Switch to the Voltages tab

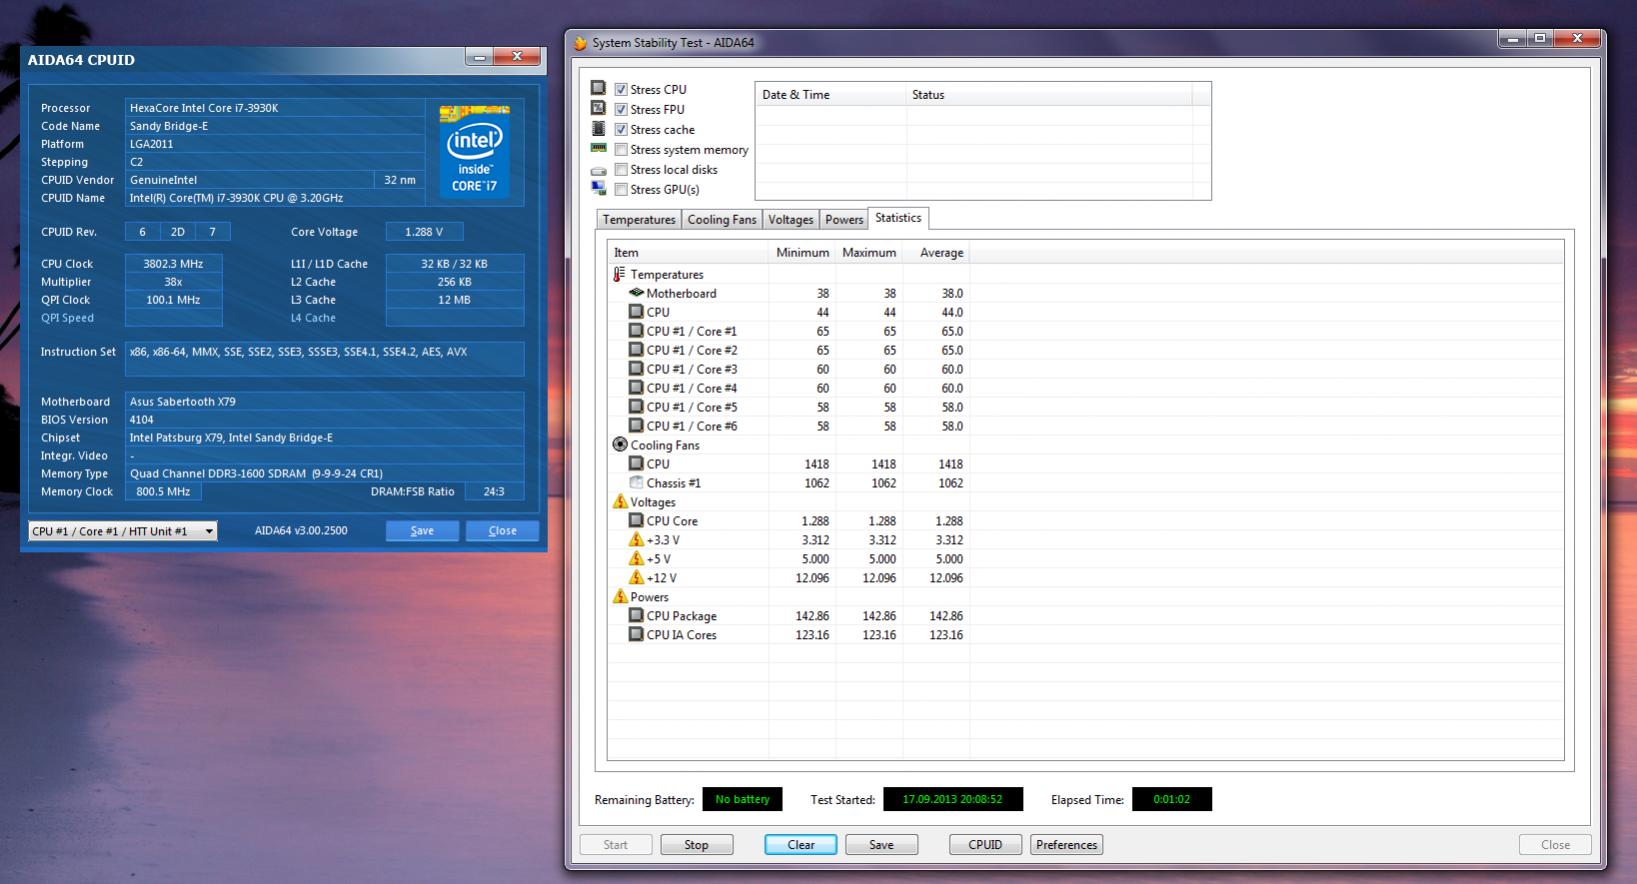click(790, 220)
